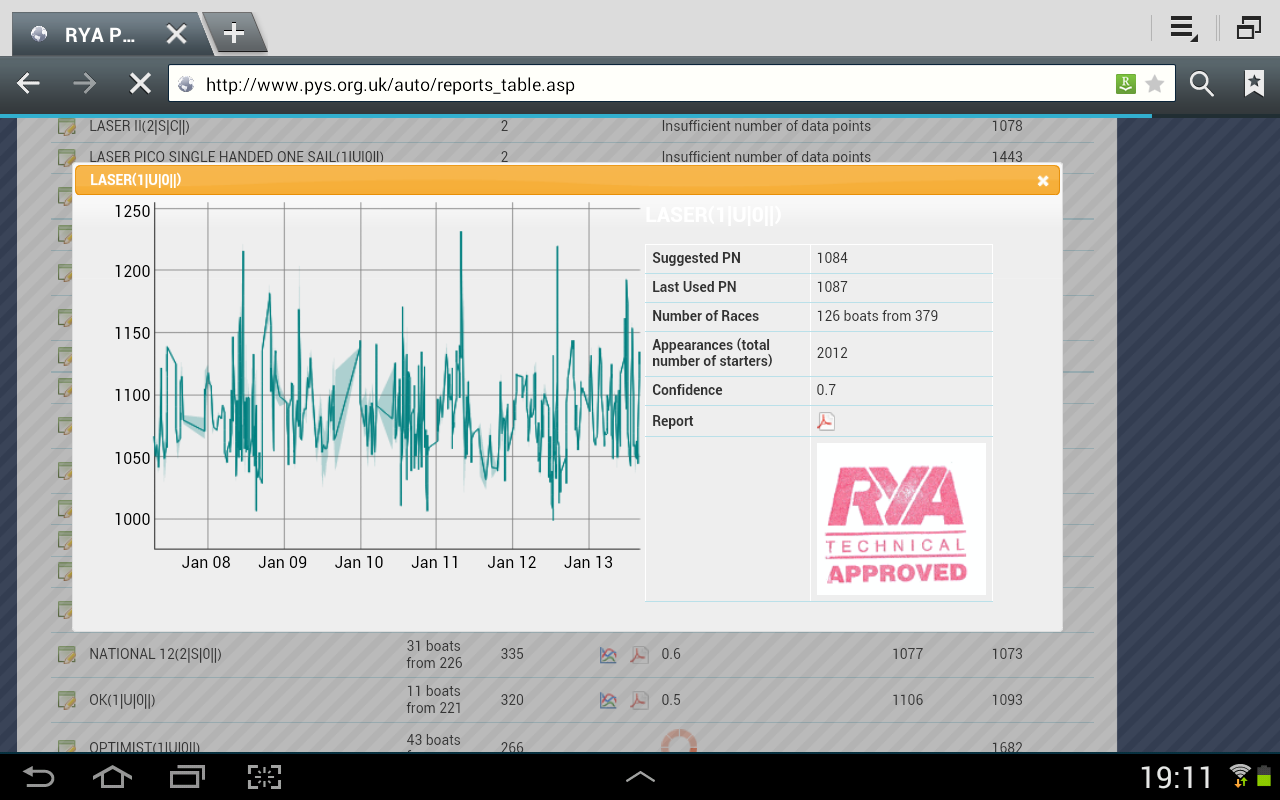The height and width of the screenshot is (800, 1280).
Task: Select the LASER II(2|S|C||) class name
Action: 139,126
